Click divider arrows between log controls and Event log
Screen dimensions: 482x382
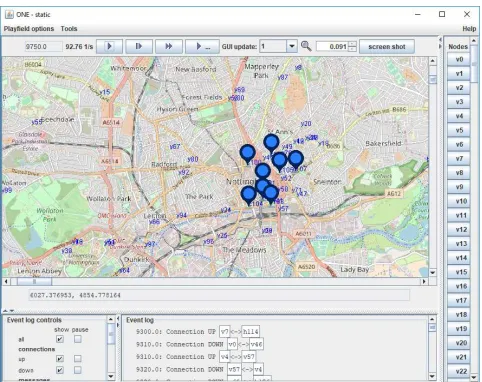(118, 321)
